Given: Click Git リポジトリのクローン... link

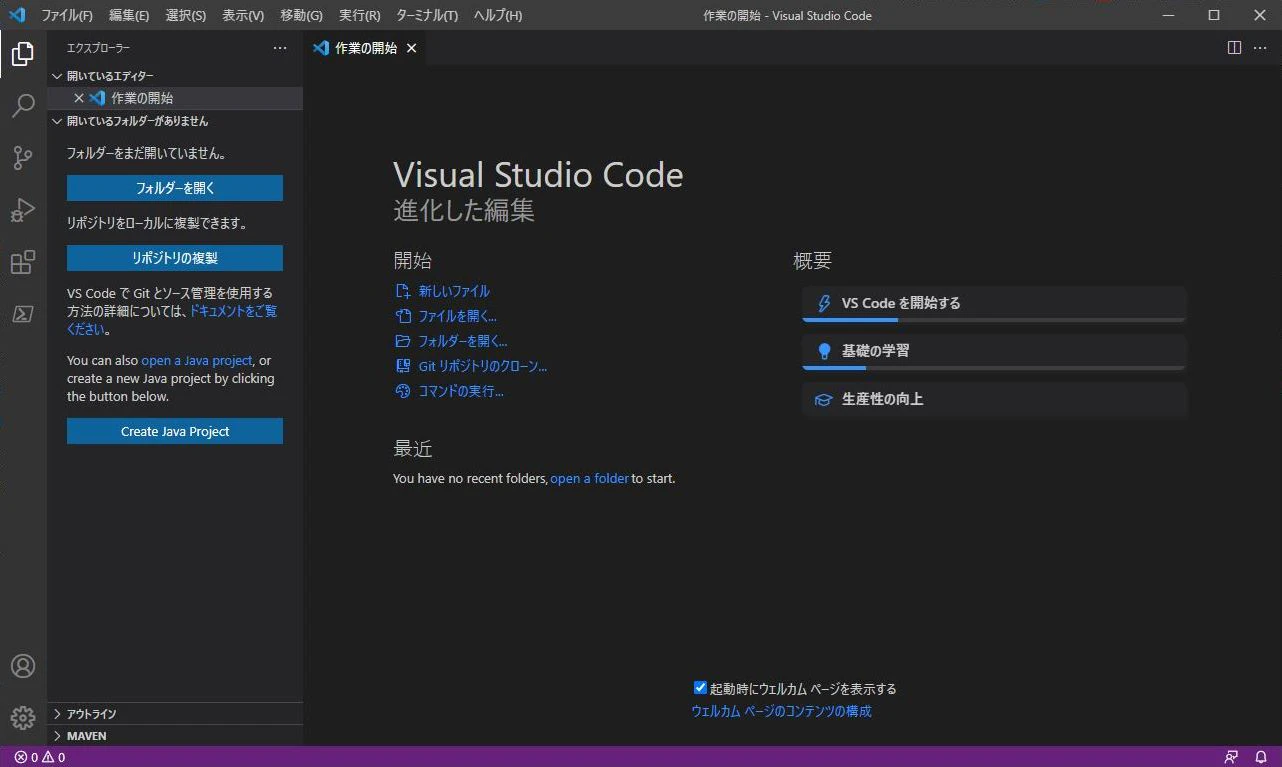Looking at the screenshot, I should [x=482, y=366].
